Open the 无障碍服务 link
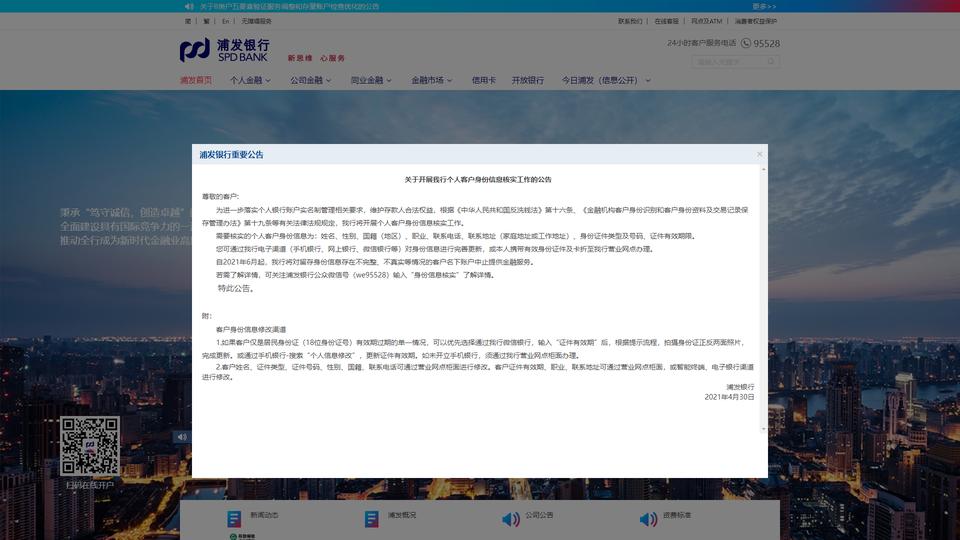 [x=256, y=21]
